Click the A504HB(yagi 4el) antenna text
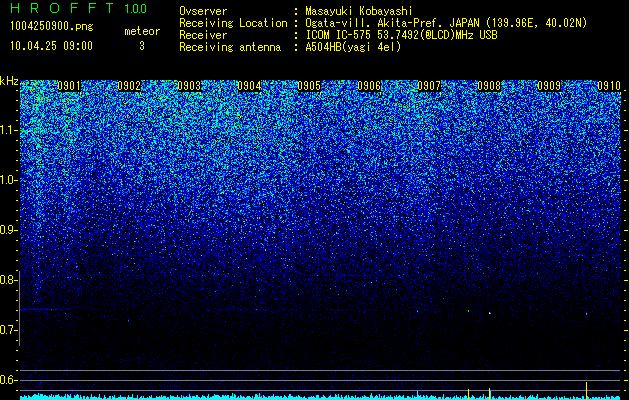629x400 pixels. (x=353, y=47)
